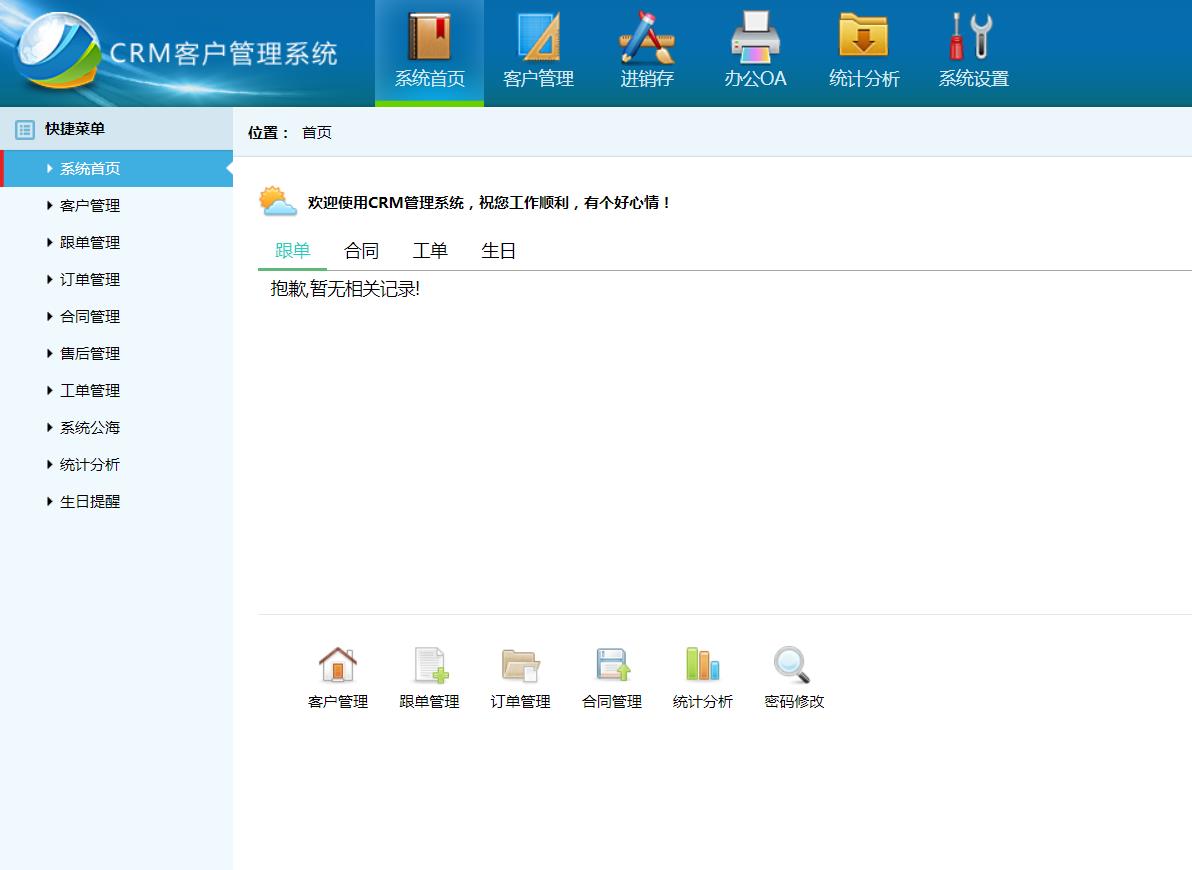Expand arrow beside sidebar 工单管理
The width and height of the screenshot is (1192, 870).
coord(49,391)
